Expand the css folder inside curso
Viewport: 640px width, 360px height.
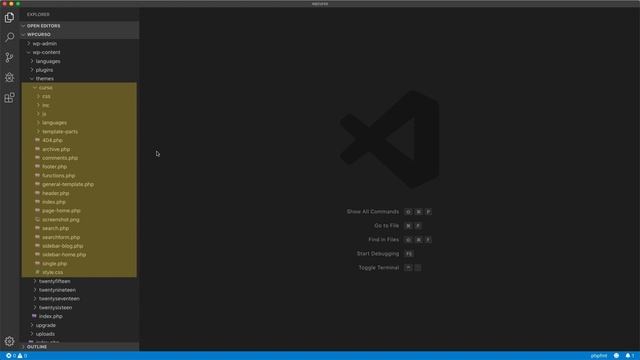80,96
